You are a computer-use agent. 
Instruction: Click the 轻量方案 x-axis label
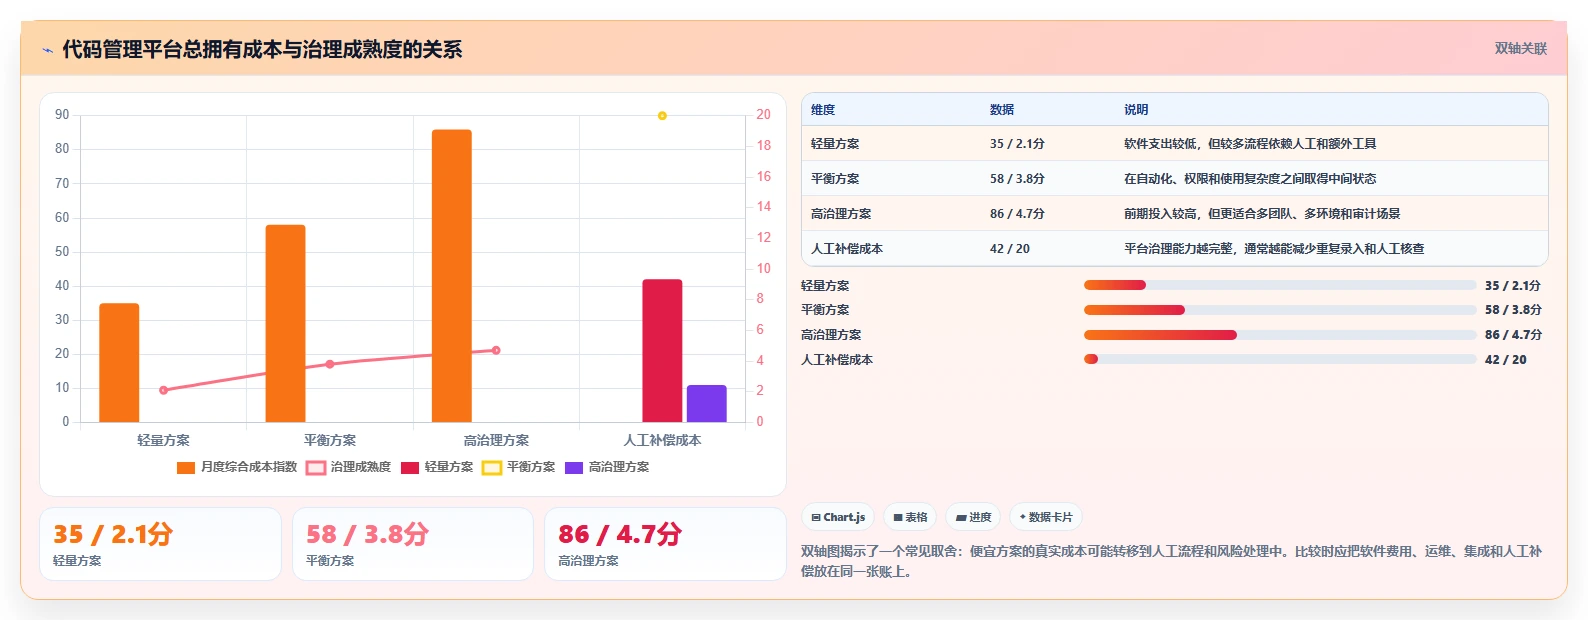coord(163,440)
